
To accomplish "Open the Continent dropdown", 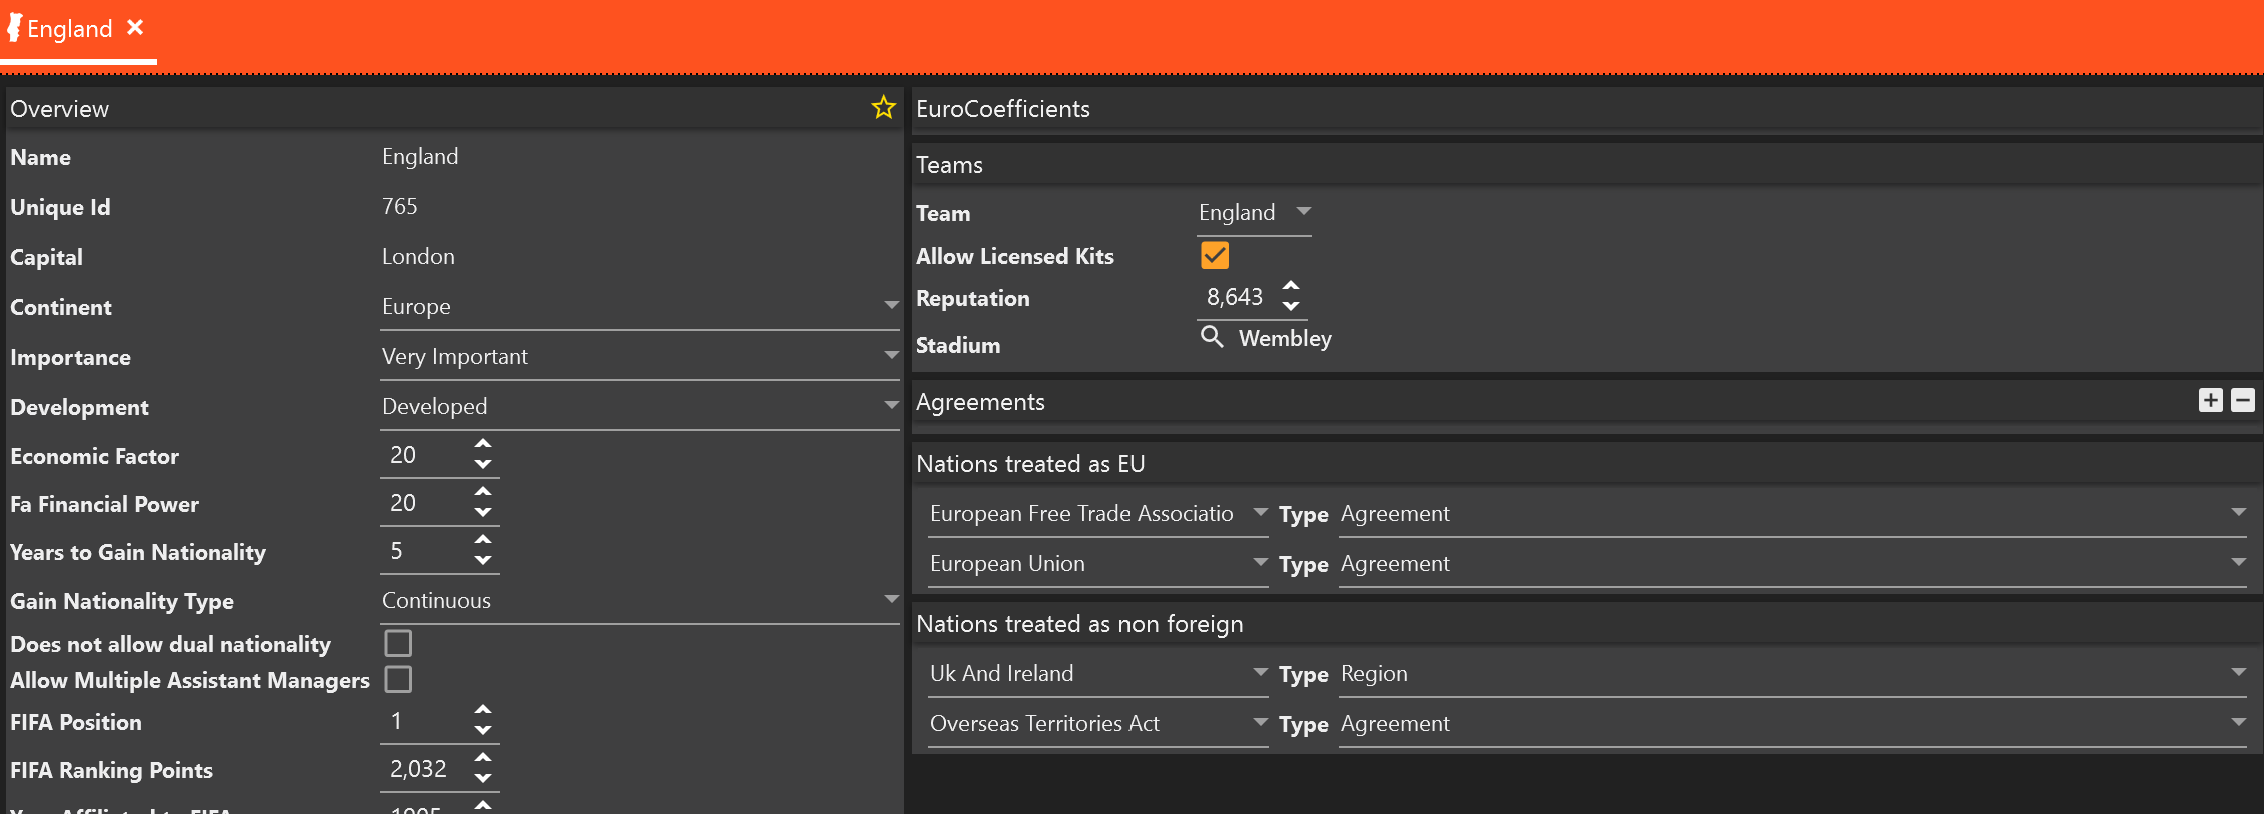I will click(640, 307).
